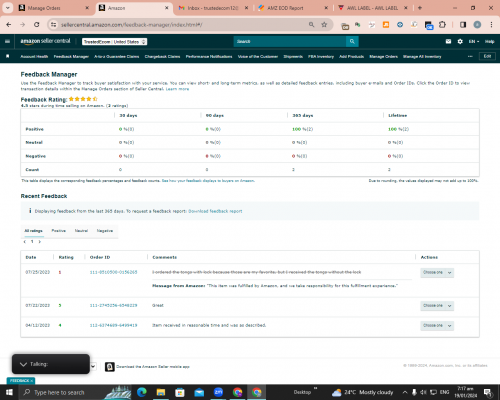The image size is (500, 400).
Task: Open Chrome side panel icon
Action: 463,25
